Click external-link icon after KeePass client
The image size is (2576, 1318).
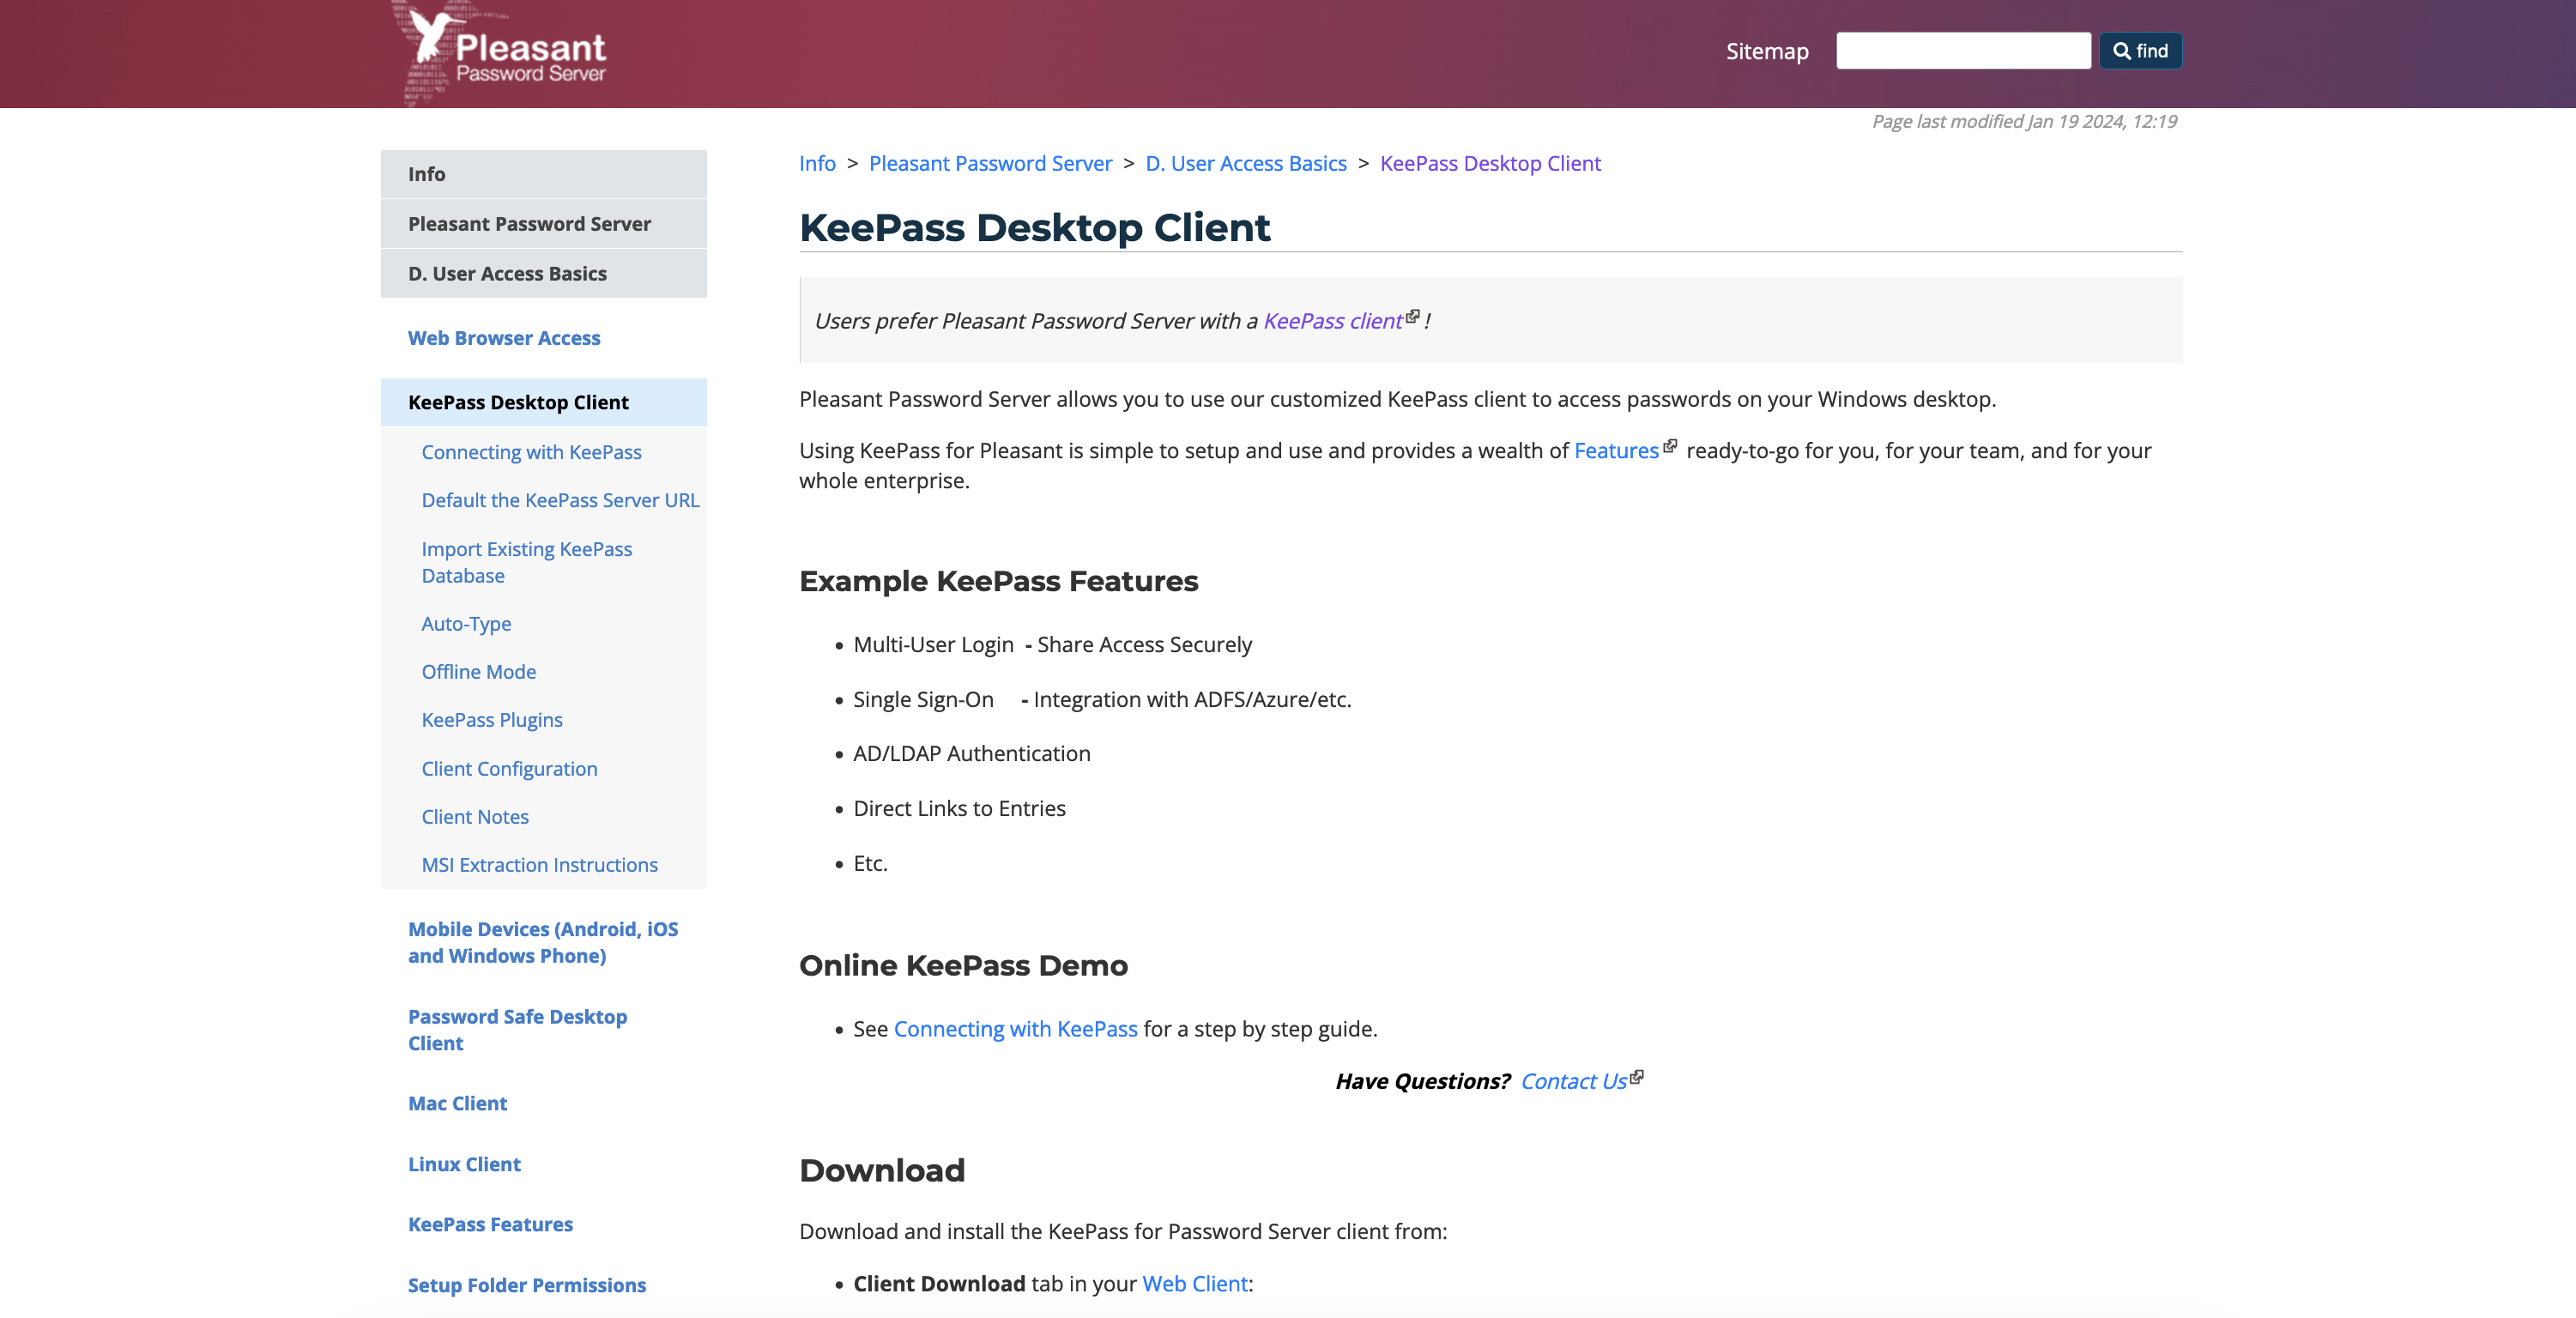tap(1413, 316)
